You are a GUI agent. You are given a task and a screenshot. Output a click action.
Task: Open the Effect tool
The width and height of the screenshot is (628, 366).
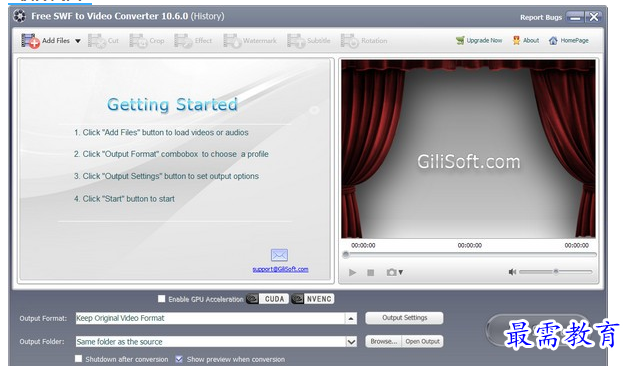click(x=193, y=40)
